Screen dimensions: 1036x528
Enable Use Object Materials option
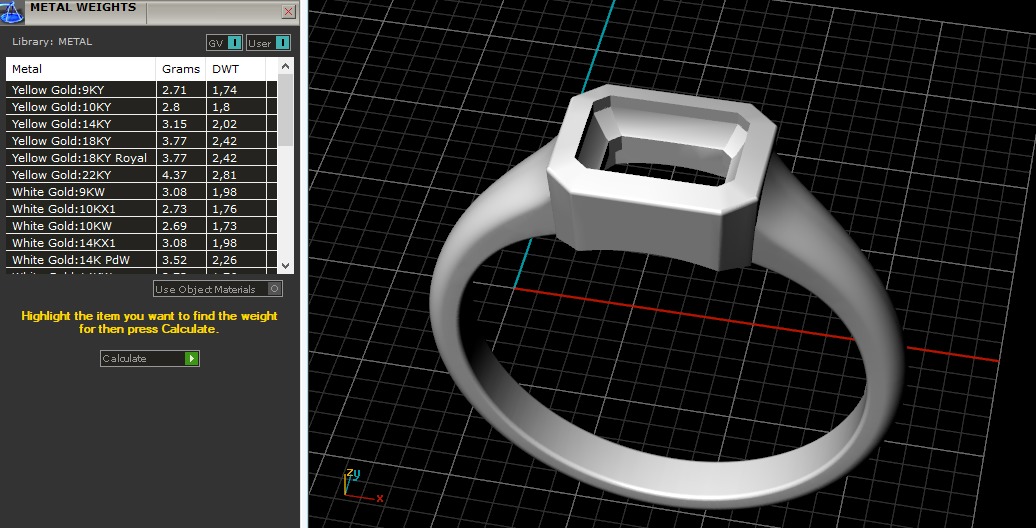(x=218, y=289)
